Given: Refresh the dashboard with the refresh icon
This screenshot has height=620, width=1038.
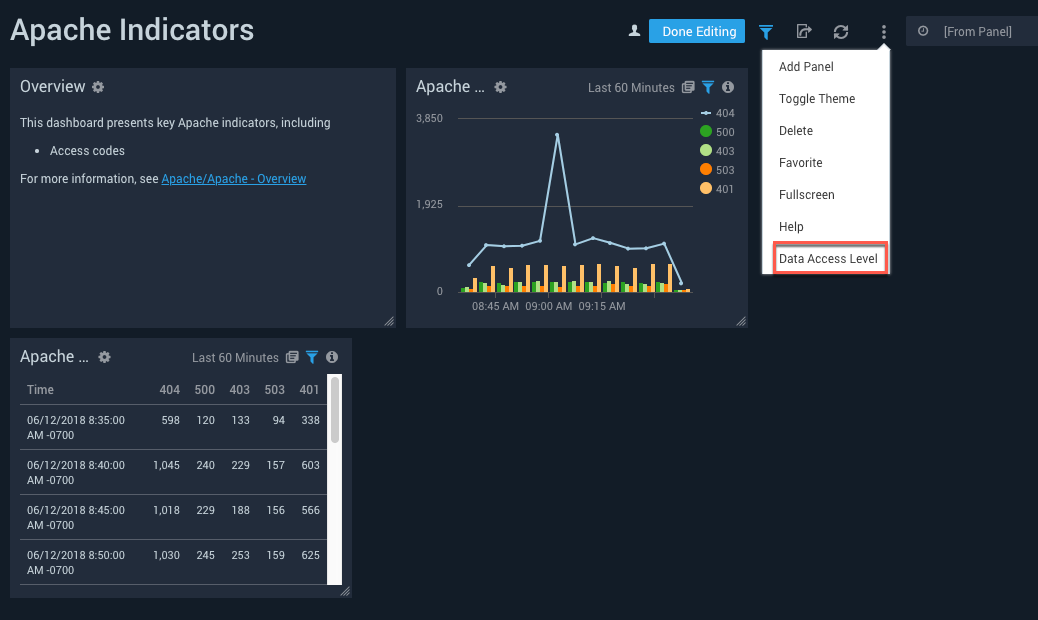Looking at the screenshot, I should click(x=841, y=32).
